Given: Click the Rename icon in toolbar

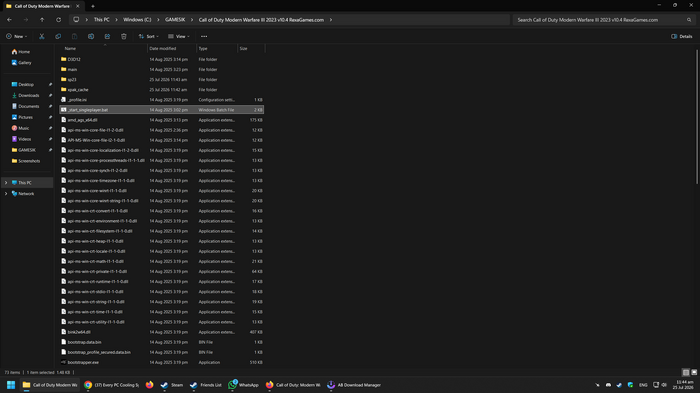Looking at the screenshot, I should point(91,36).
